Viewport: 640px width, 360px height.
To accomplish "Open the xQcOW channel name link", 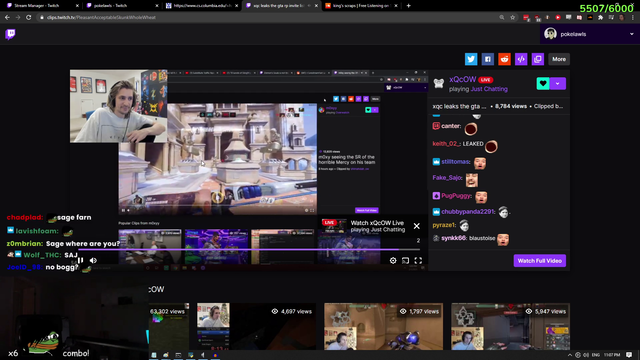I will point(462,80).
